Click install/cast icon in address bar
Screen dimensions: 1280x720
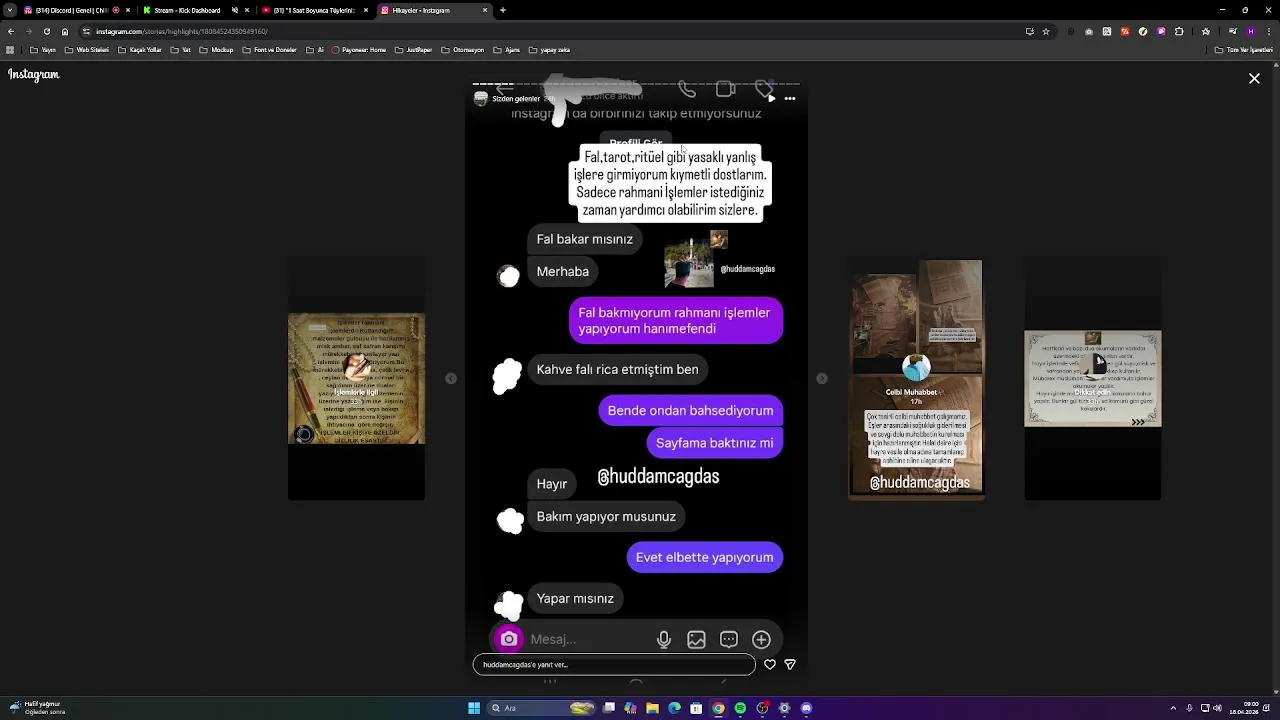click(1030, 31)
